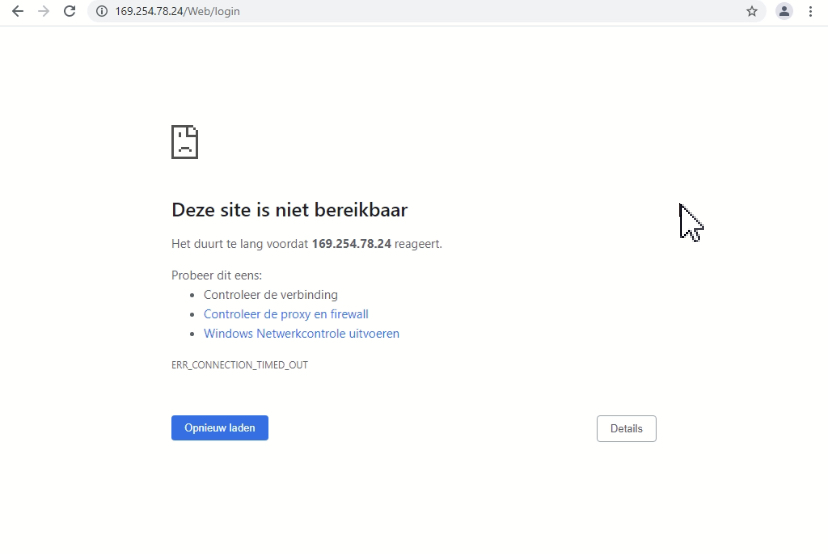This screenshot has height=554, width=828.
Task: Expand the 'Details' button
Action: [626, 428]
